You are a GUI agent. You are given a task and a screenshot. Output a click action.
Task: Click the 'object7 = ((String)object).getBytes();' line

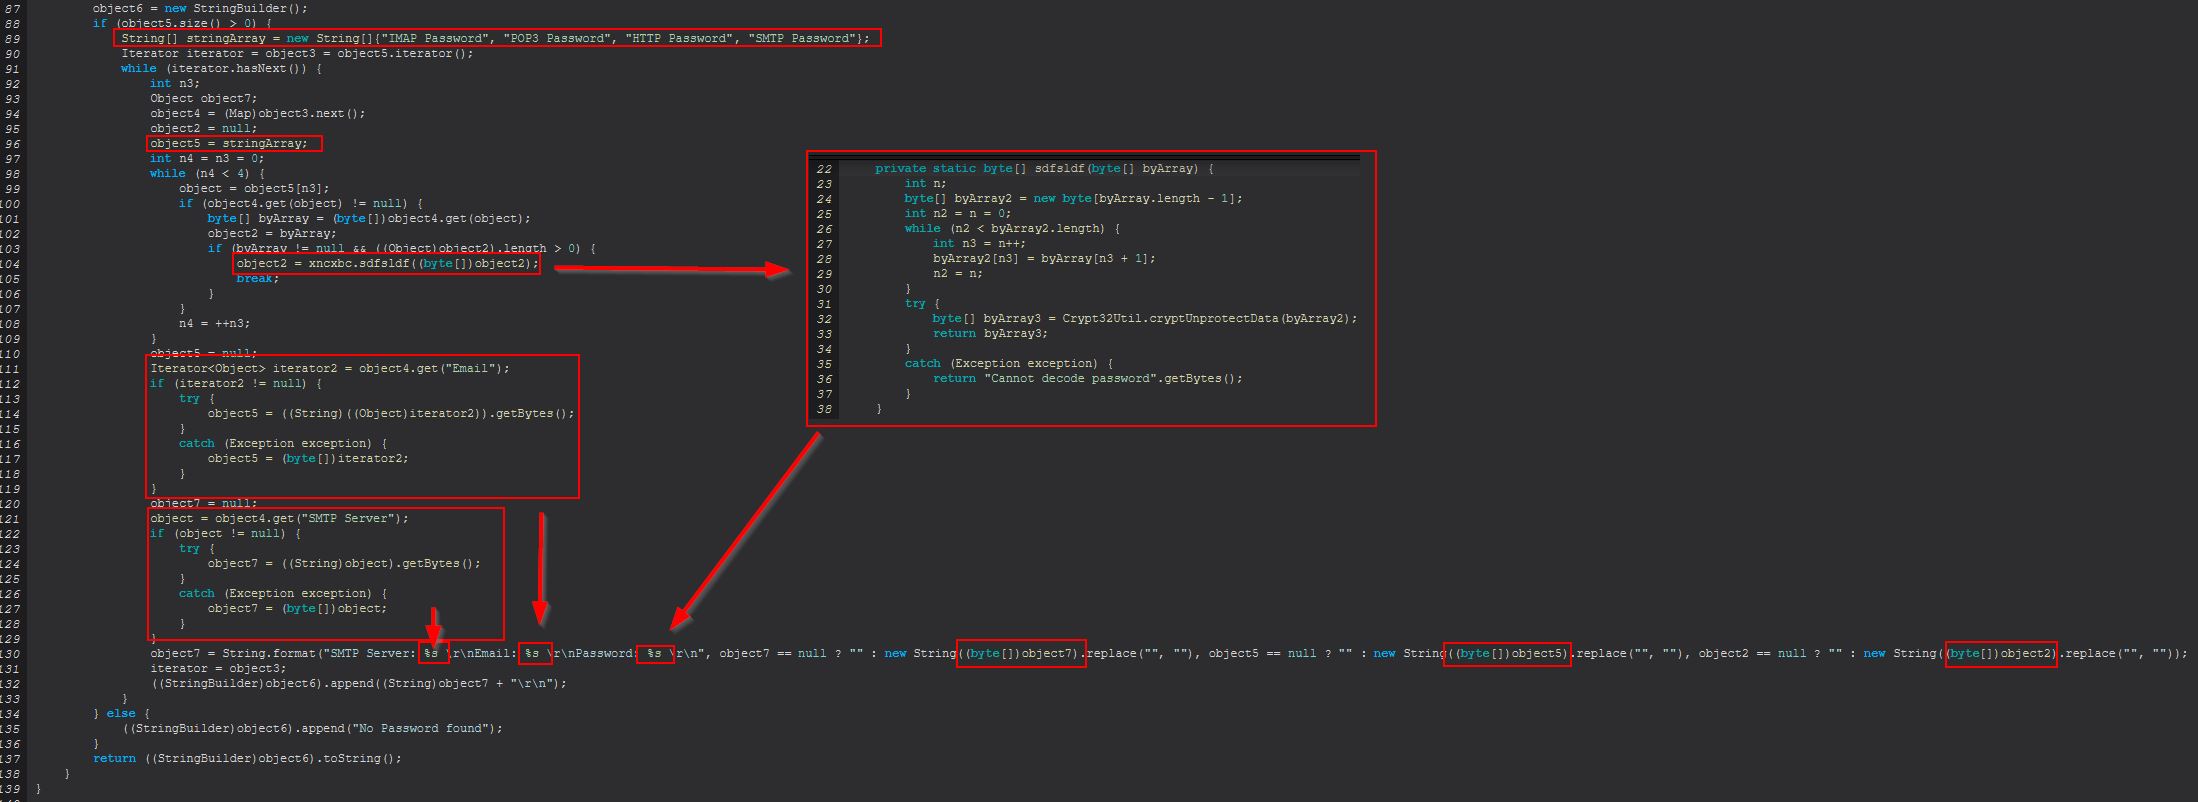click(x=344, y=563)
